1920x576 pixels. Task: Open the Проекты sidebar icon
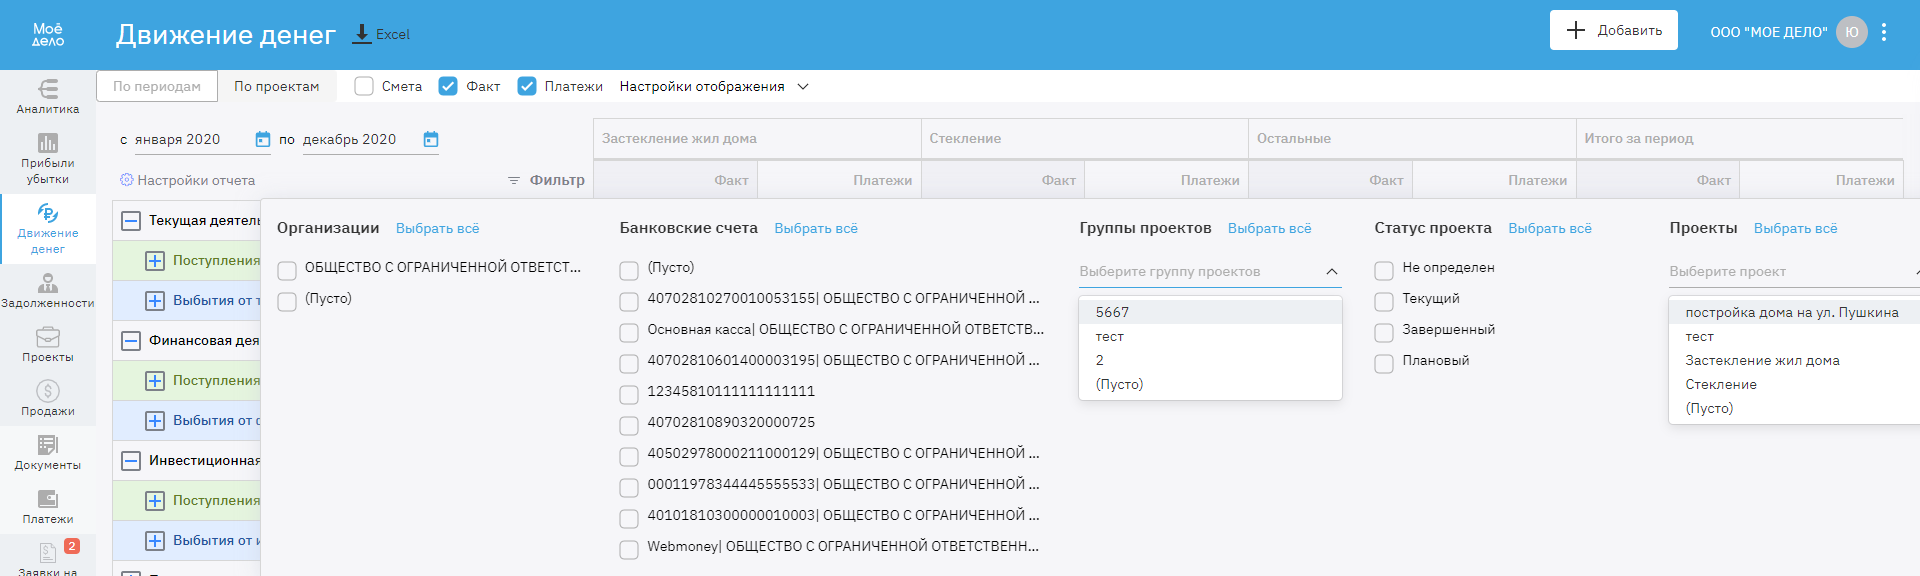click(x=47, y=338)
